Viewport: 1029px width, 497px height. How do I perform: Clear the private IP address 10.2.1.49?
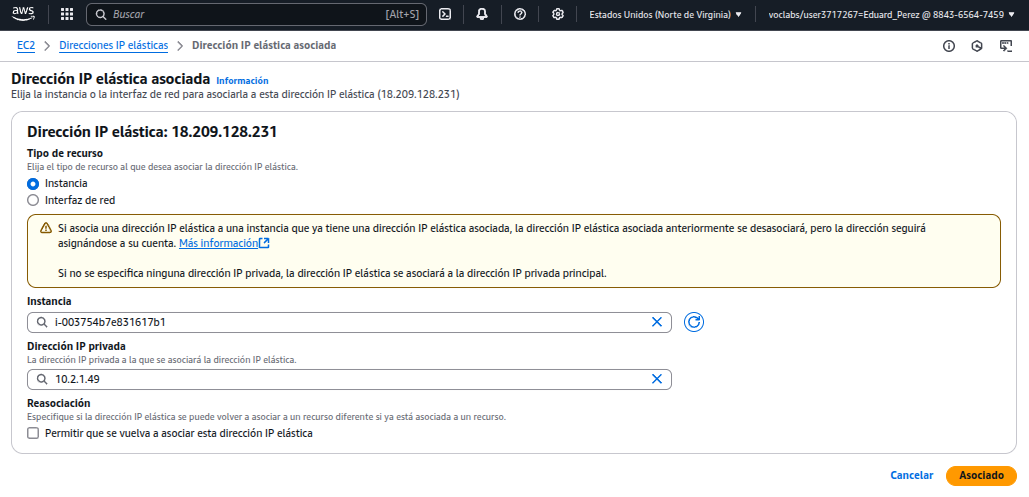pos(657,379)
